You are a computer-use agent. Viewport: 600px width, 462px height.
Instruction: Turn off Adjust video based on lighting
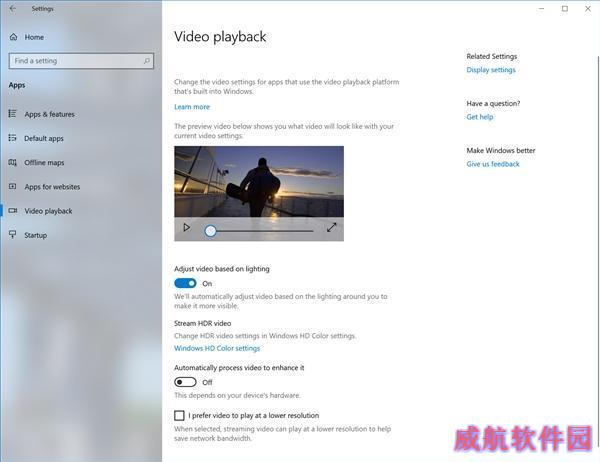click(x=185, y=283)
